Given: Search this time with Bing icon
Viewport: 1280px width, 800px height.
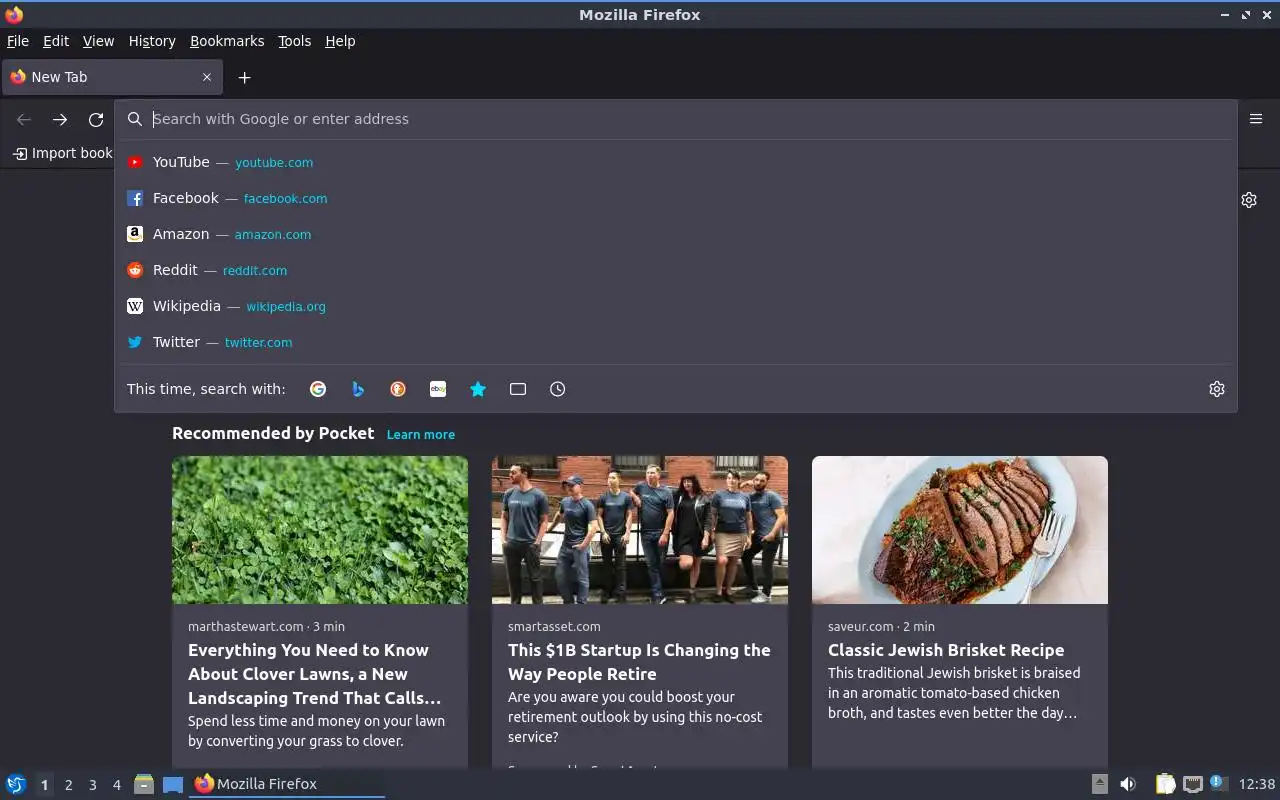Looking at the screenshot, I should click(x=358, y=389).
